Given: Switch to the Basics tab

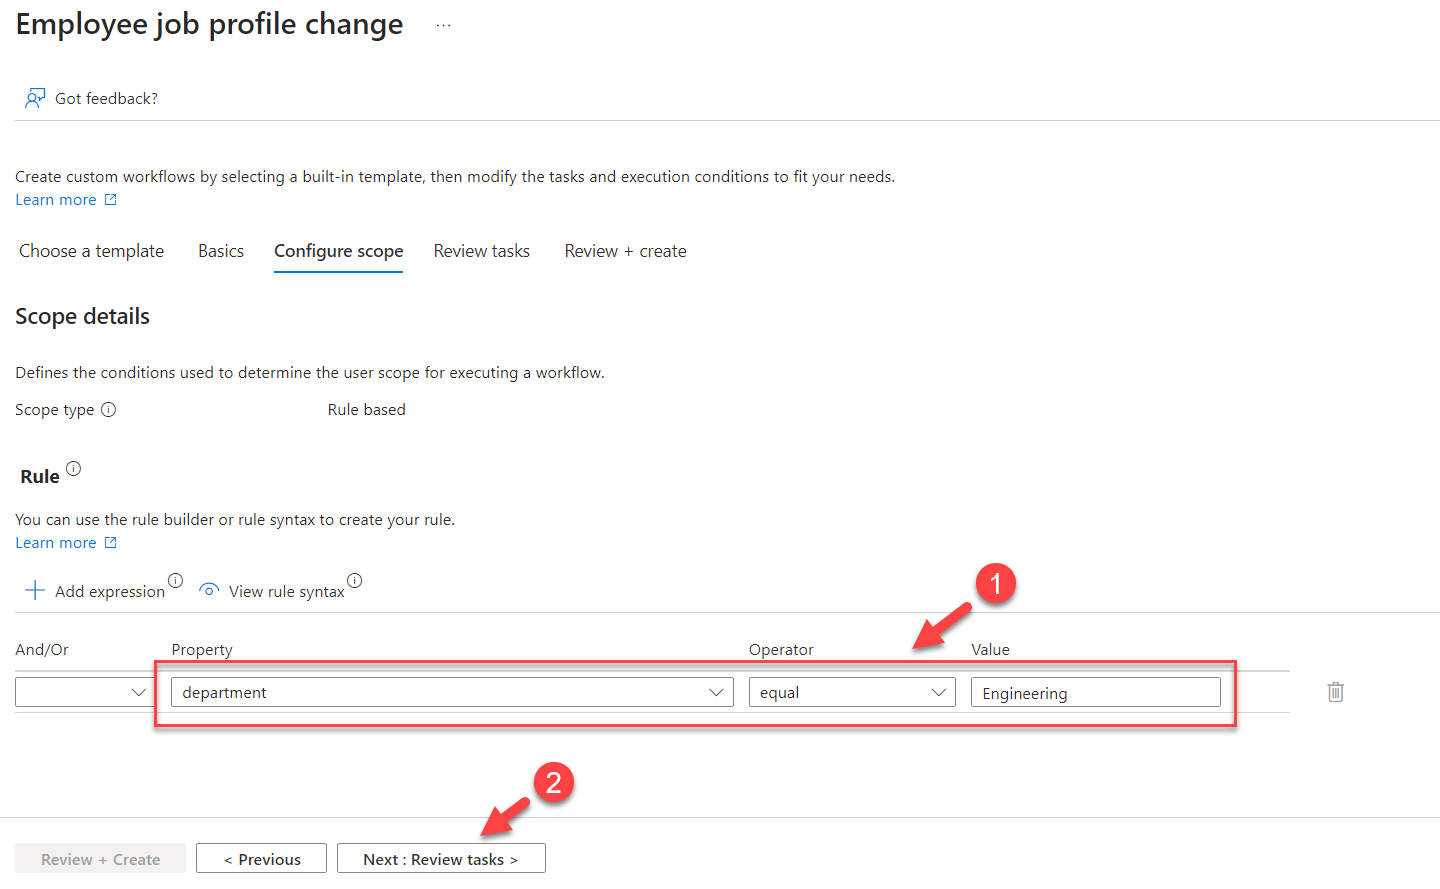Looking at the screenshot, I should (x=220, y=251).
